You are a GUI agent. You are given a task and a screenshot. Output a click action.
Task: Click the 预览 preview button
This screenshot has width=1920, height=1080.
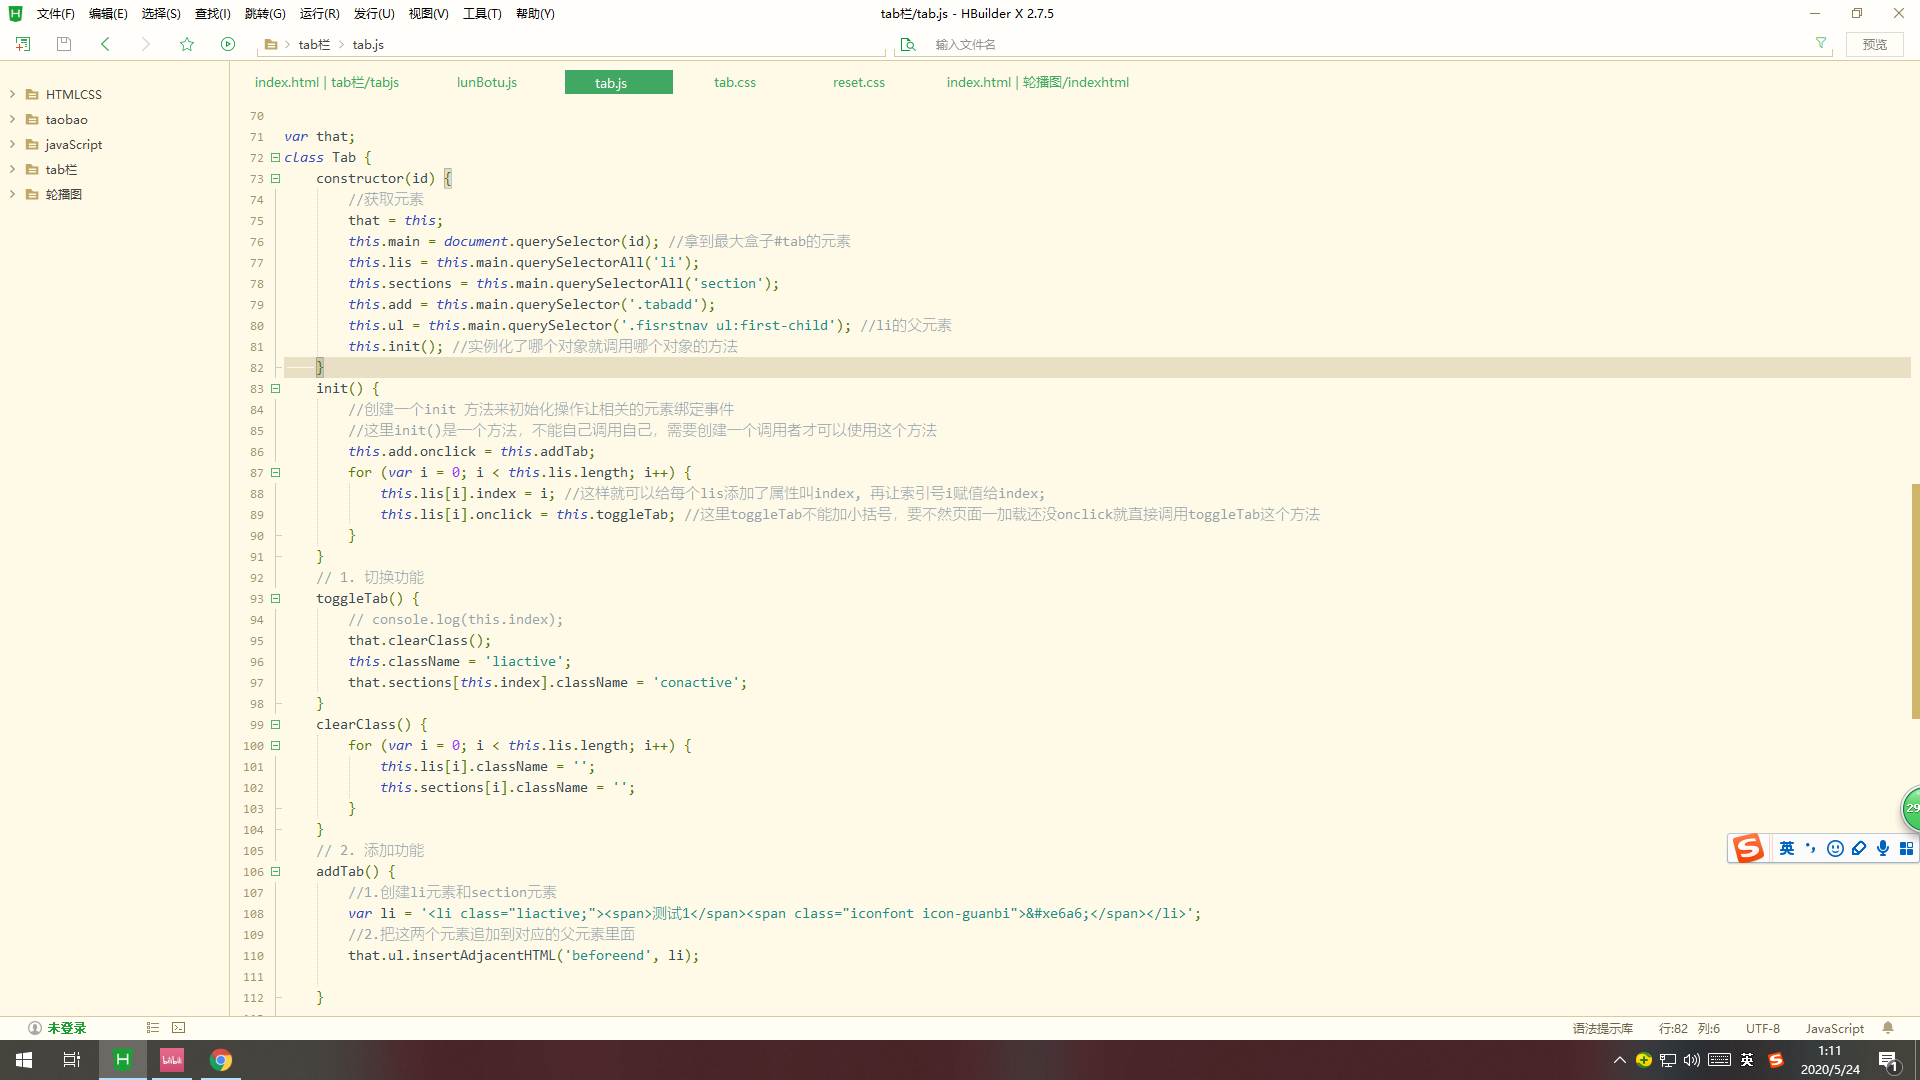(1875, 44)
